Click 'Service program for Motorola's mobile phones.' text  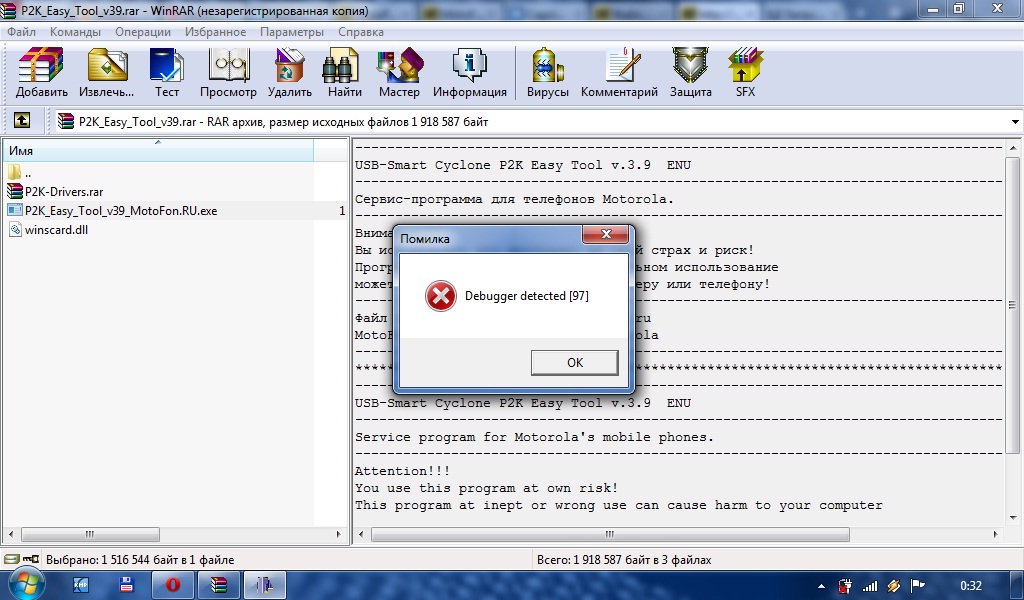[534, 437]
